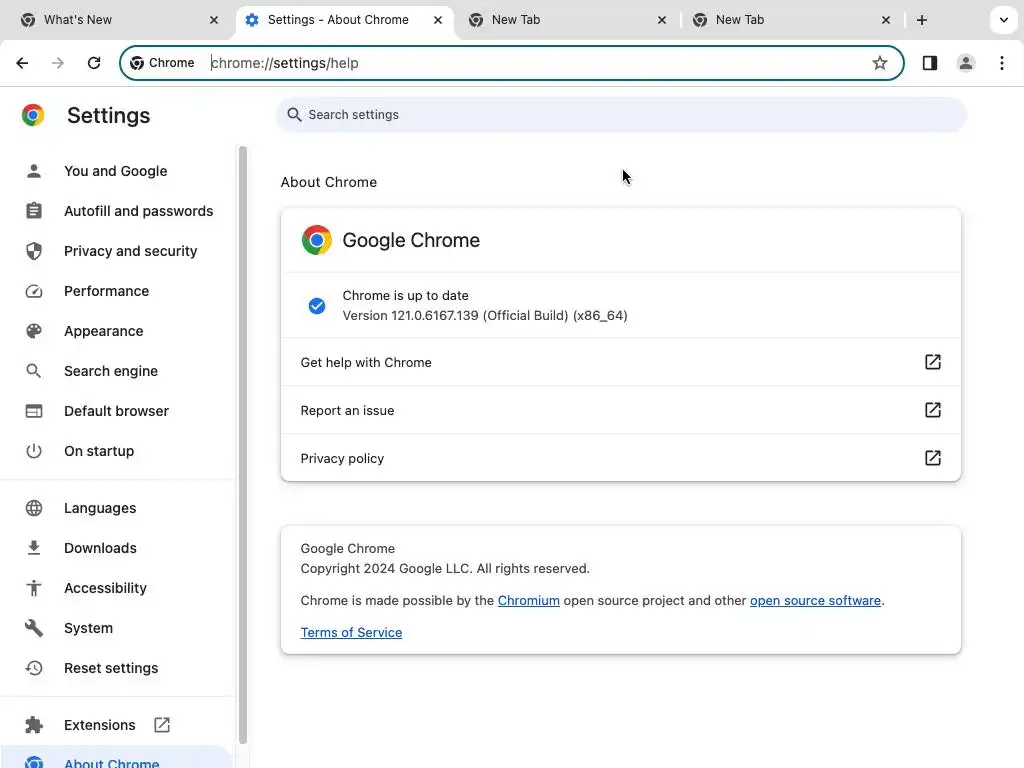The image size is (1024, 768).
Task: Go back using the back arrow
Action: (x=22, y=63)
